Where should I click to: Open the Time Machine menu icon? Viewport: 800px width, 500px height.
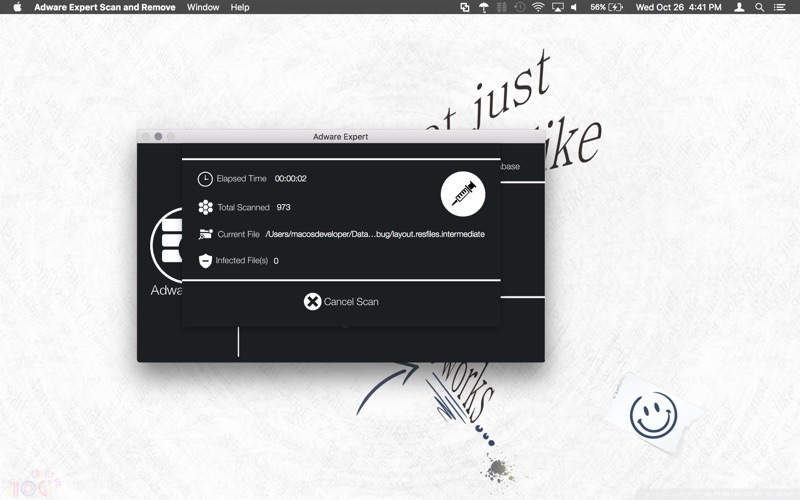point(519,7)
